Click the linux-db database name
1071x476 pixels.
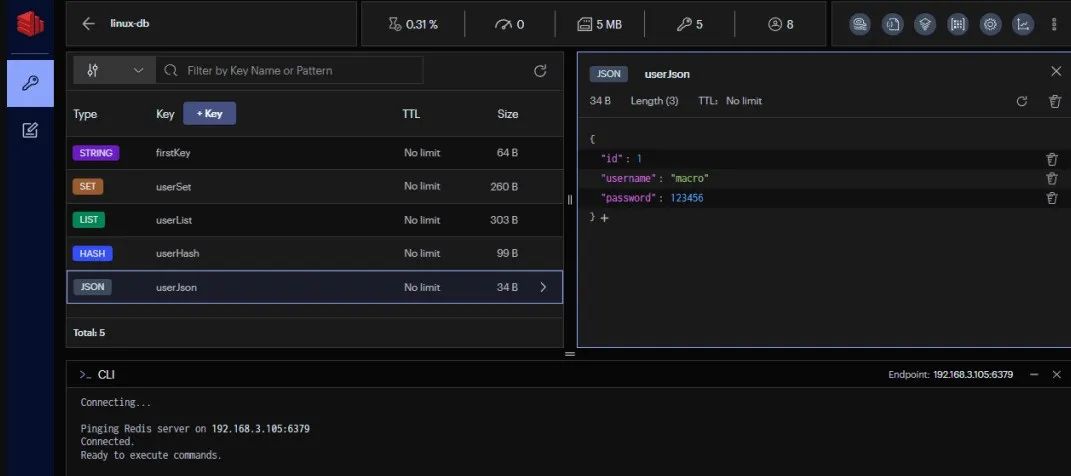pos(130,24)
